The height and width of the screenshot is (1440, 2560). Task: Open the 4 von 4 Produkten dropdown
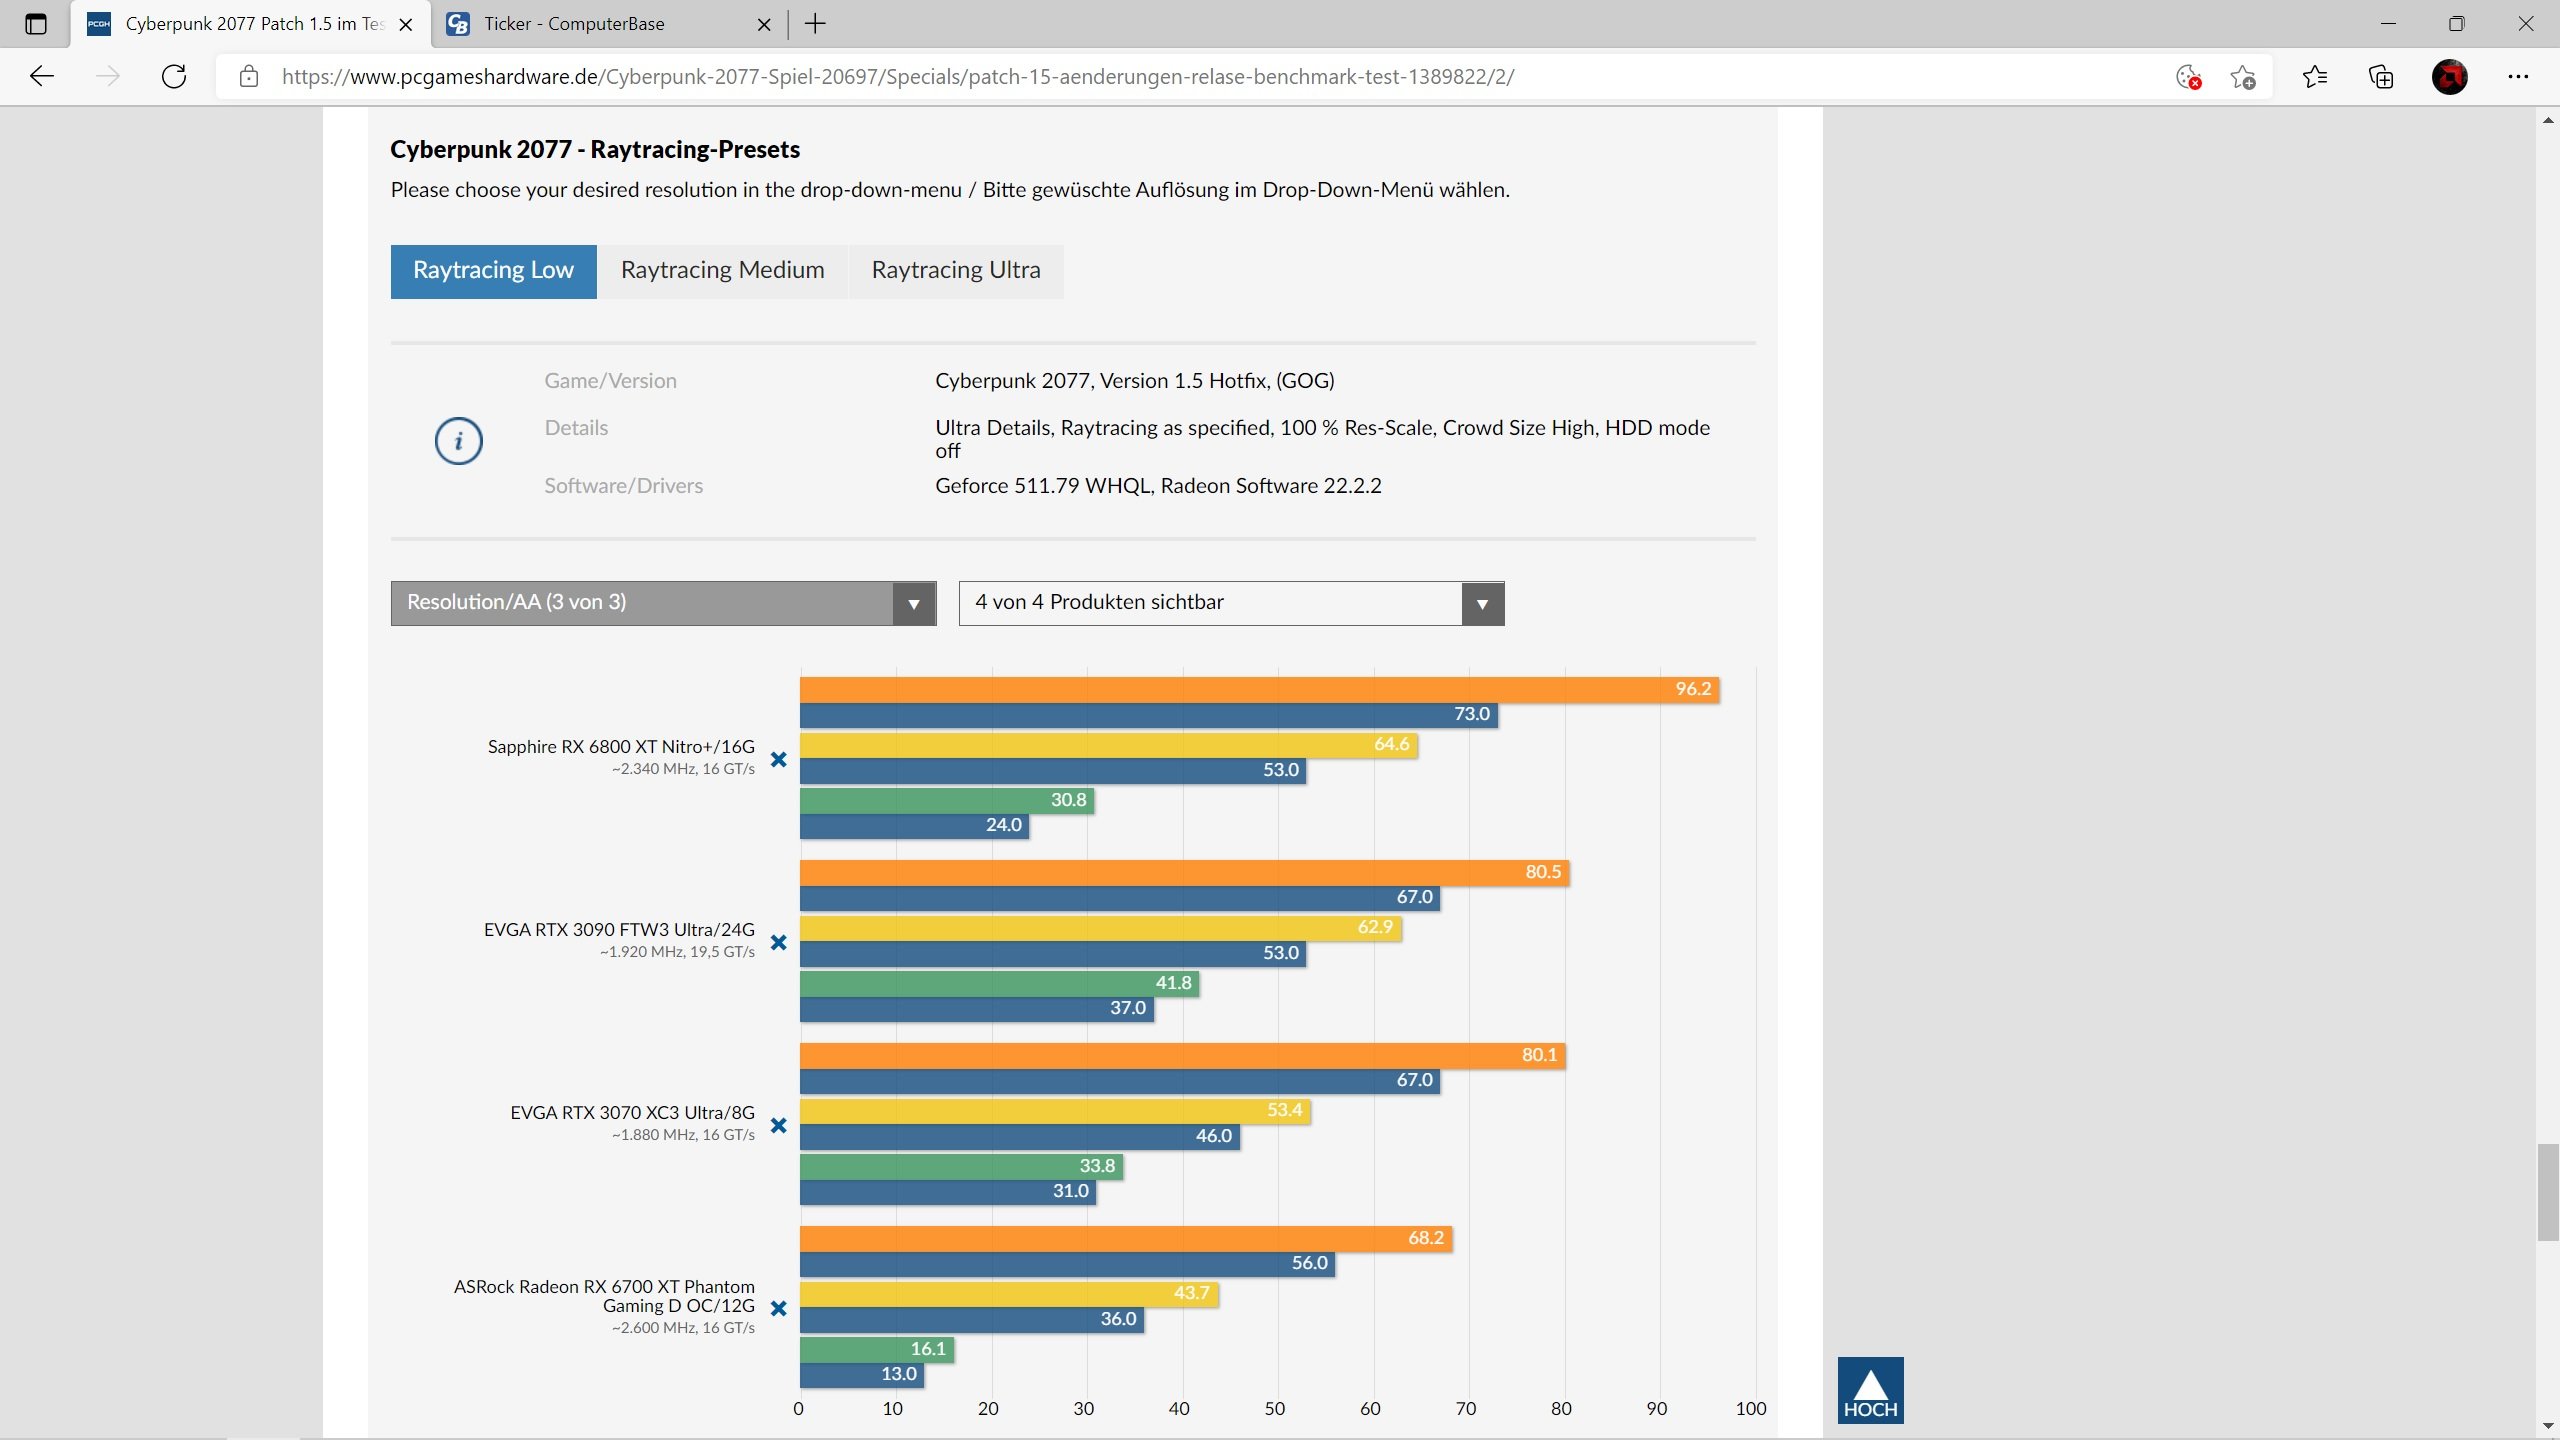point(1231,603)
